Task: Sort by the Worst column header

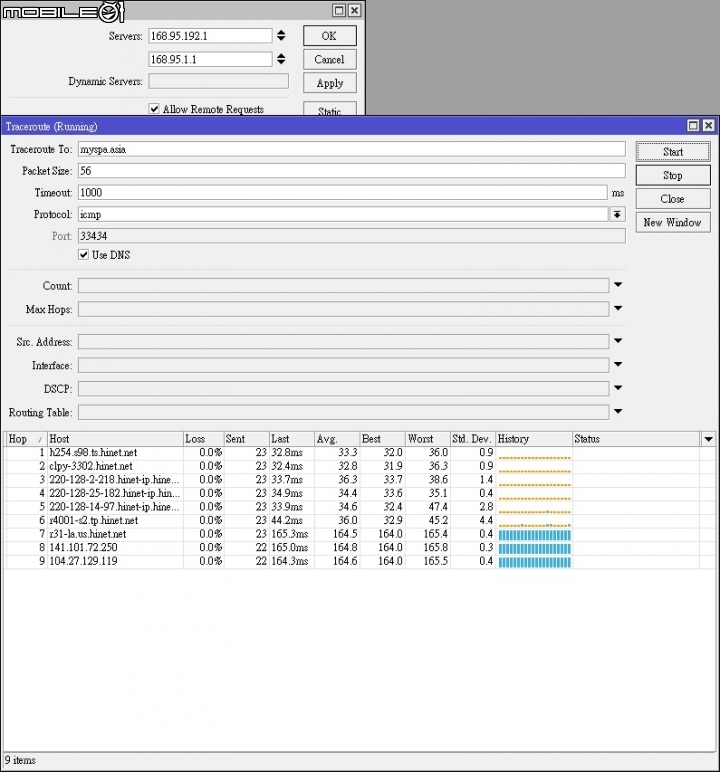Action: [427, 439]
